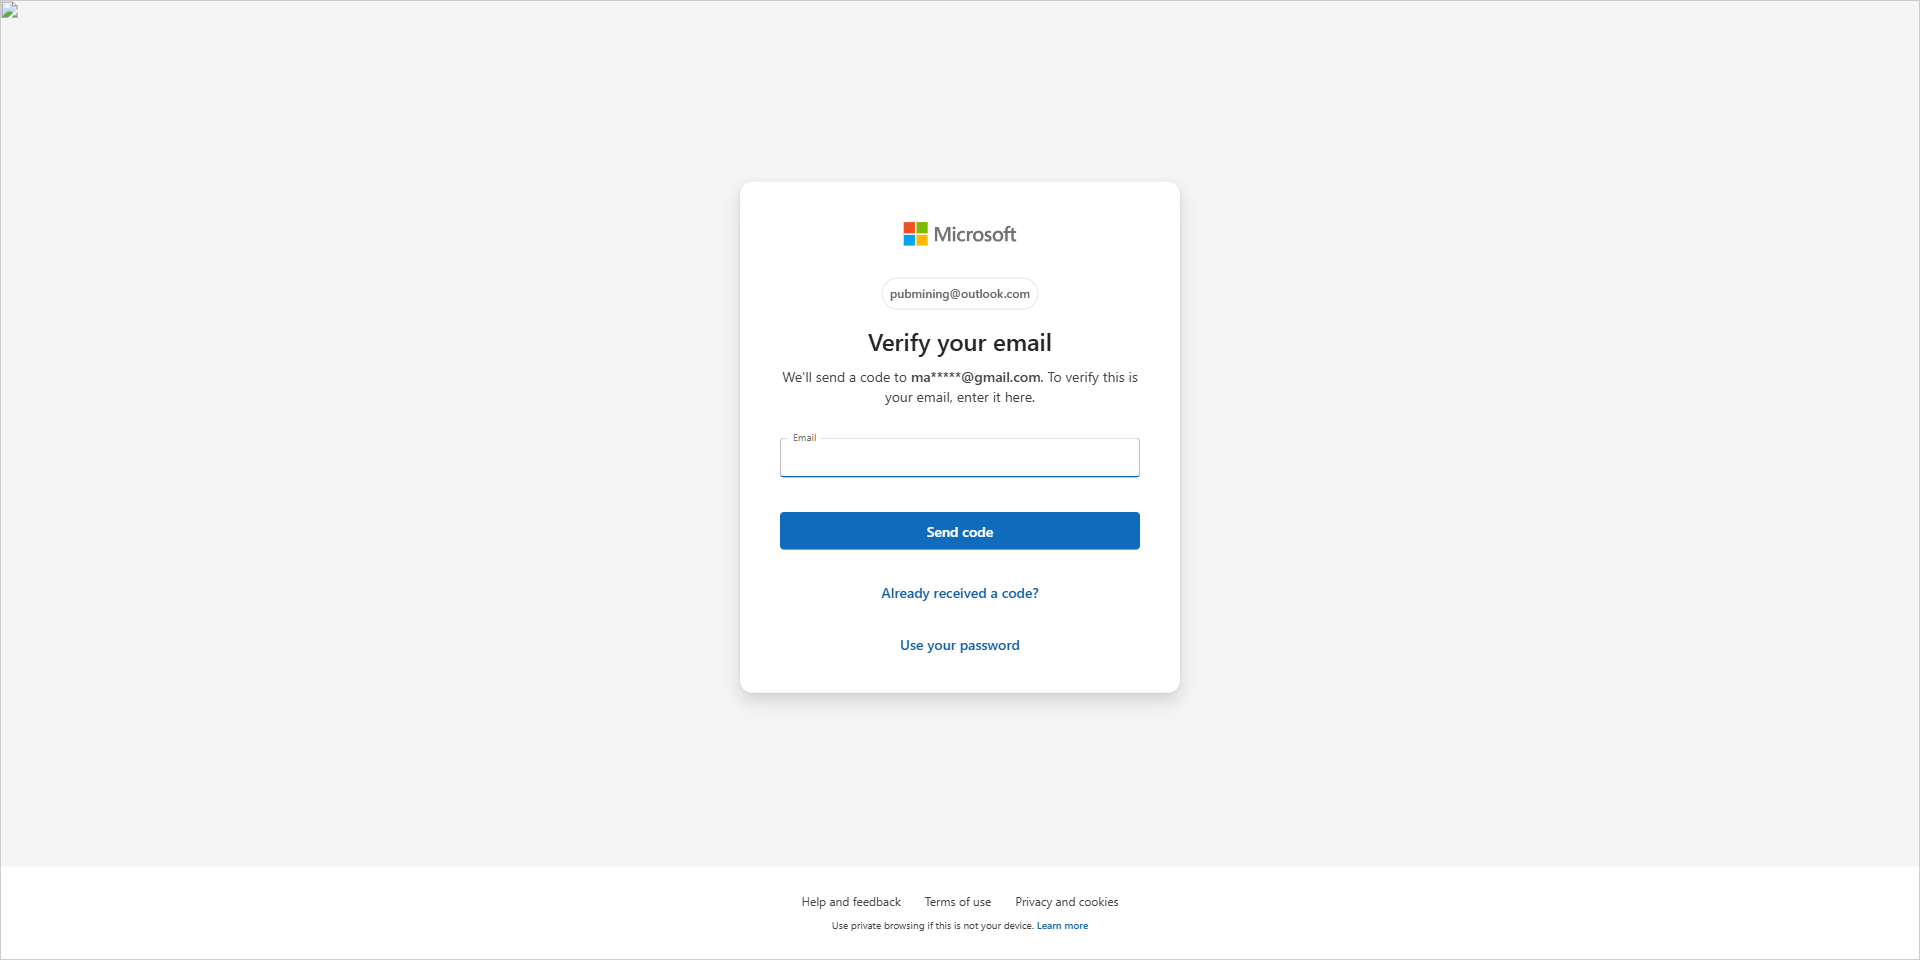
Task: Open Already received a code? link
Action: click(x=959, y=593)
